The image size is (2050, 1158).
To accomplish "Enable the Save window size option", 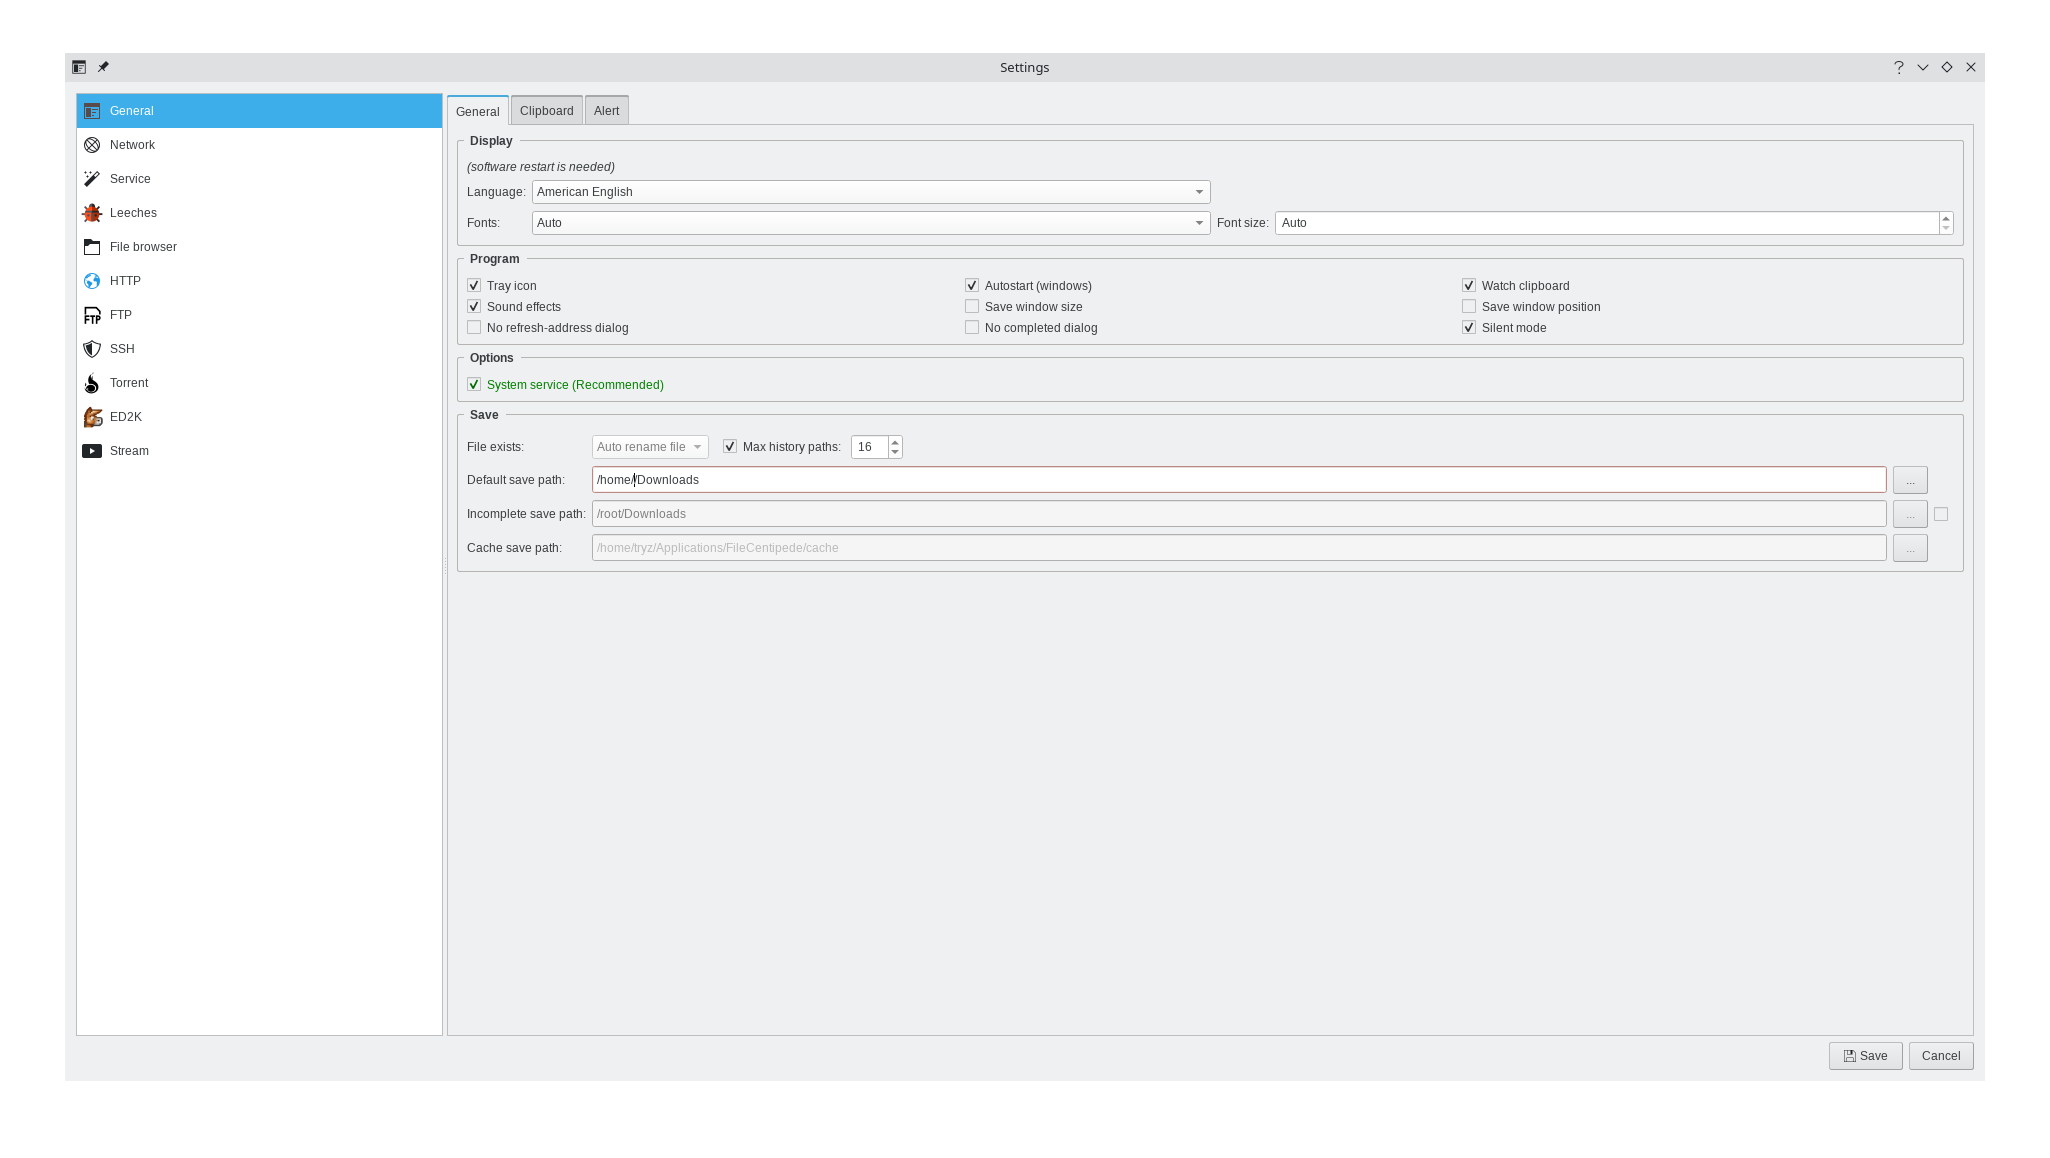I will (x=971, y=306).
